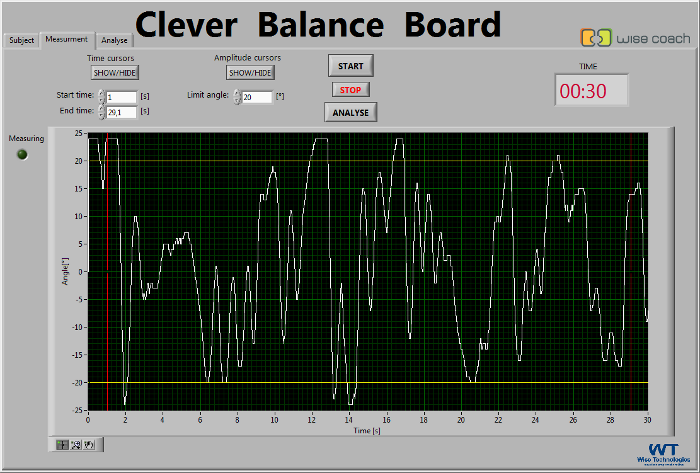
Task: Start the measurement with START button
Action: click(x=350, y=66)
